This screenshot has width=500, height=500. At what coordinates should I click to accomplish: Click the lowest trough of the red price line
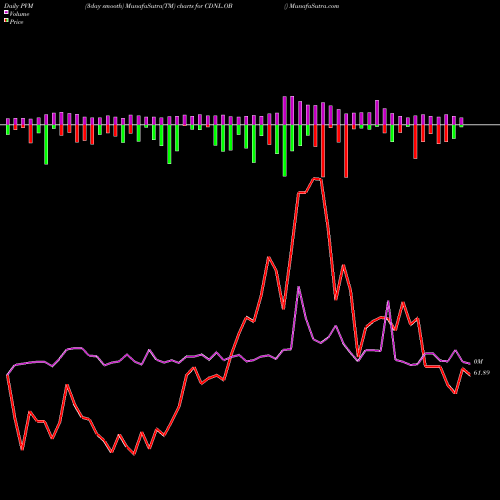(134, 454)
